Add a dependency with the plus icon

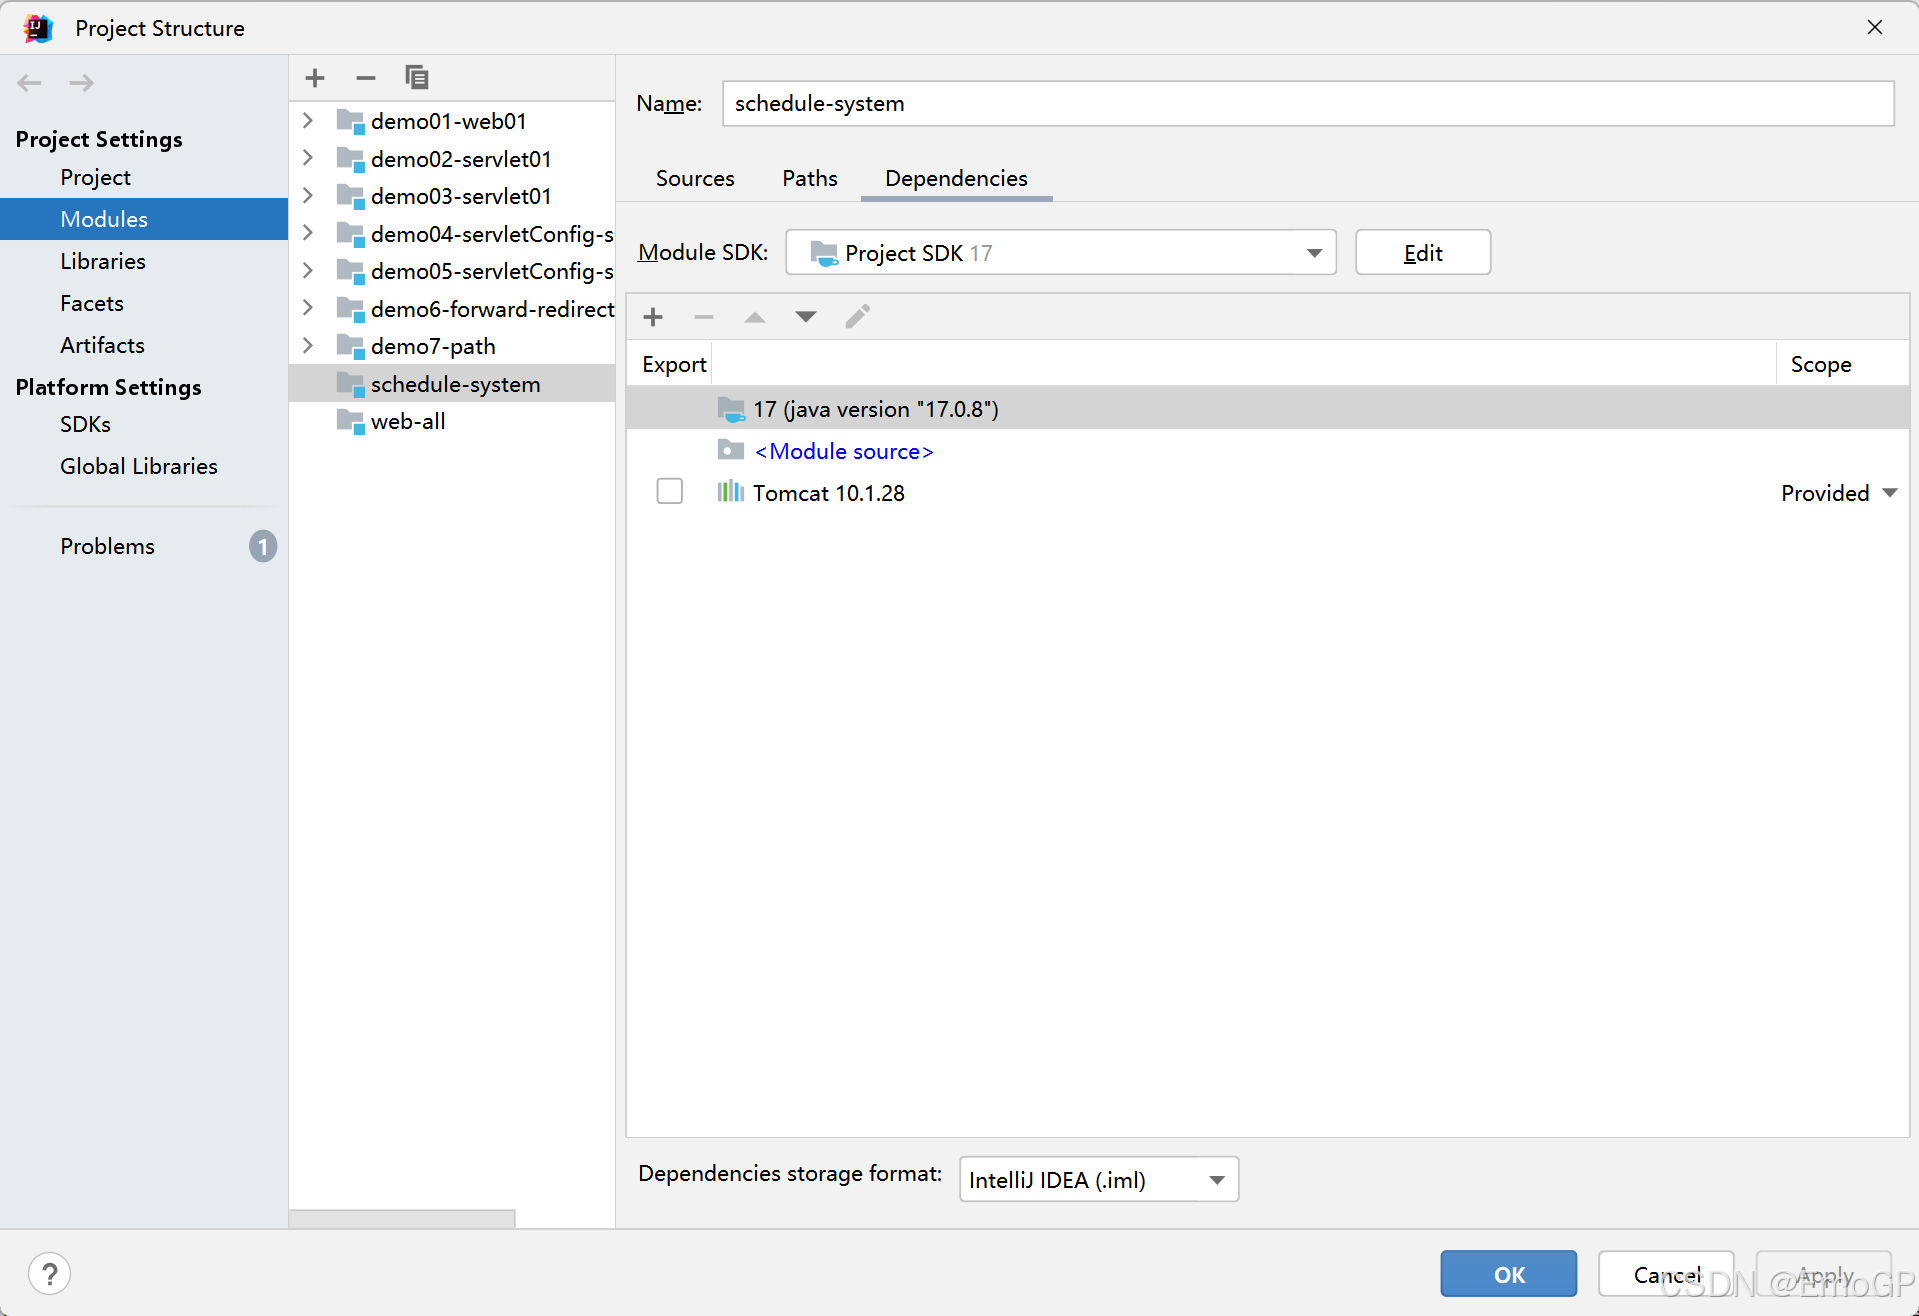click(653, 317)
